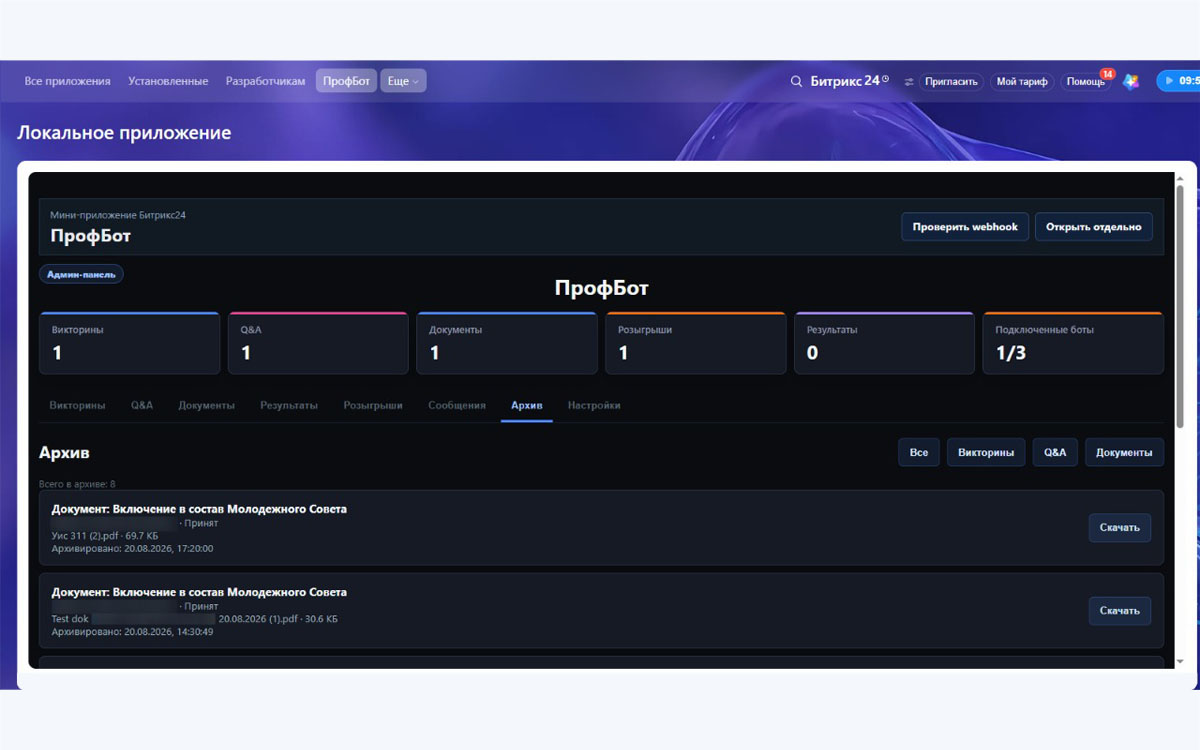Image resolution: width=1200 pixels, height=750 pixels.
Task: Open the Документы tab
Action: pos(207,405)
